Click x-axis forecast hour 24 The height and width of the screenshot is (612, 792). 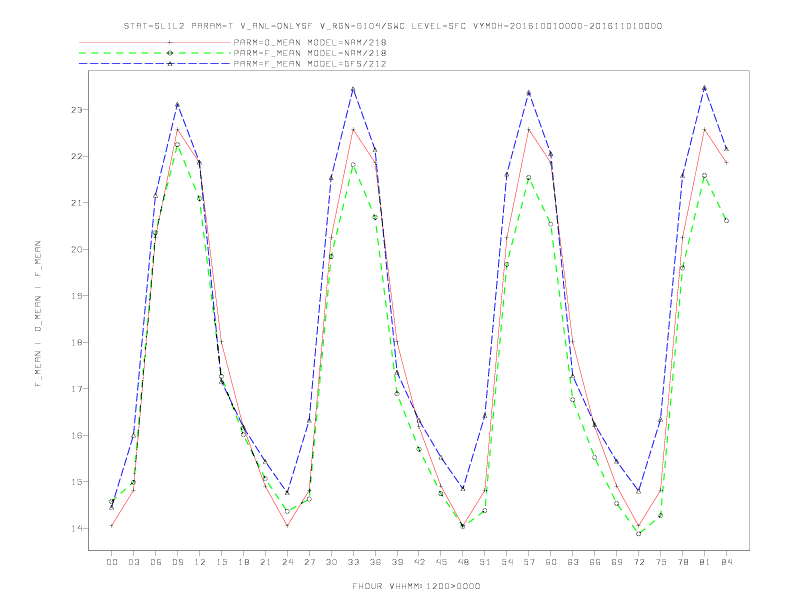point(287,562)
